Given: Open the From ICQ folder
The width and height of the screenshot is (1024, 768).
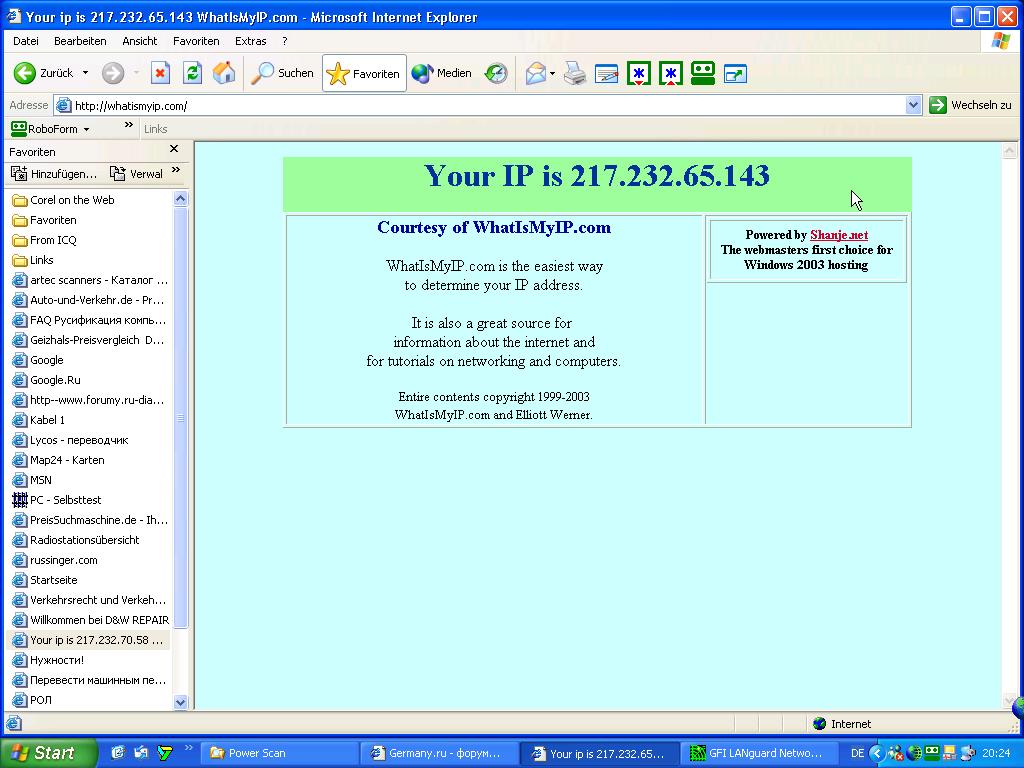Looking at the screenshot, I should tap(44, 240).
